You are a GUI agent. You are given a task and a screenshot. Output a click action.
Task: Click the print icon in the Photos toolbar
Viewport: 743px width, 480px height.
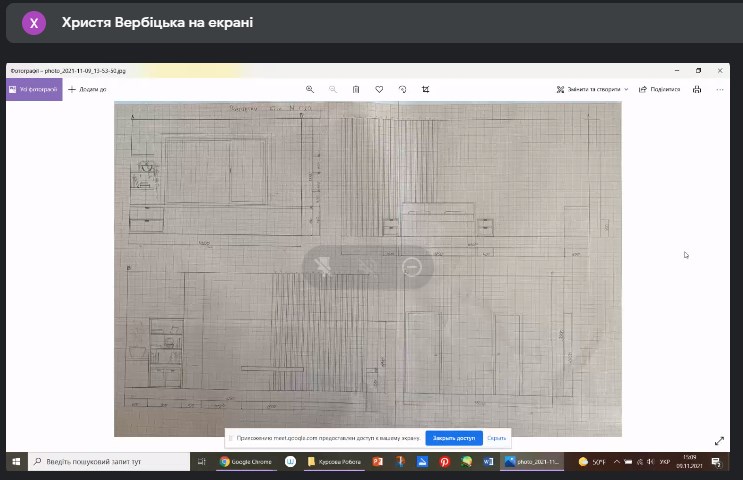pos(696,89)
